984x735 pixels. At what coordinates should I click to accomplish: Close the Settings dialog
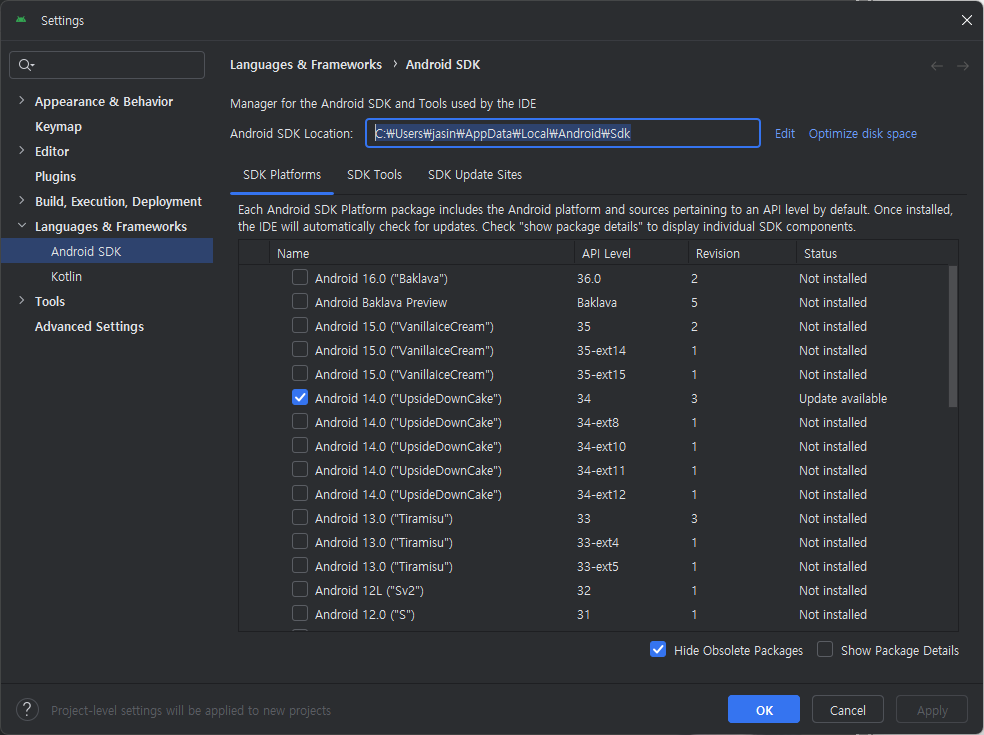pyautogui.click(x=966, y=20)
